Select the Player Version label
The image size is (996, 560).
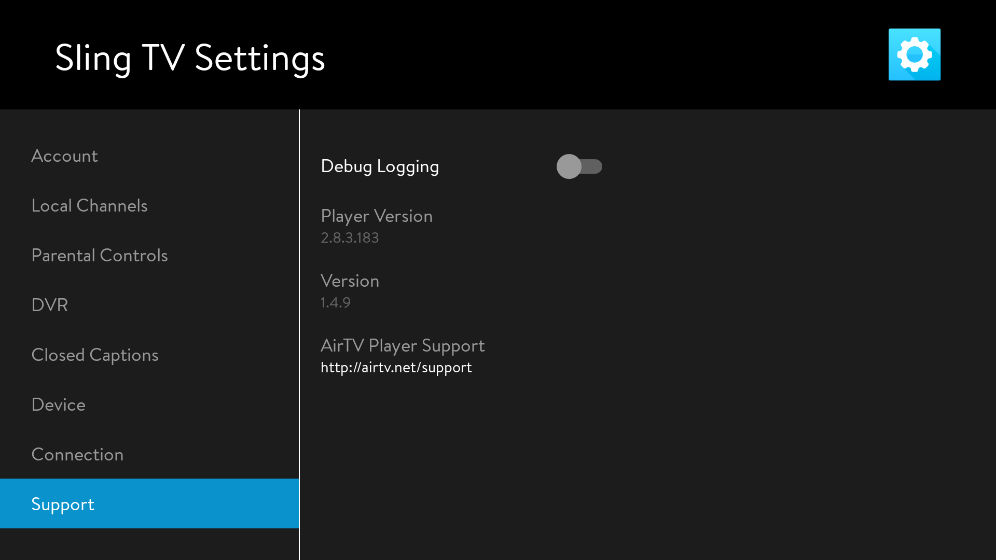pyautogui.click(x=376, y=216)
